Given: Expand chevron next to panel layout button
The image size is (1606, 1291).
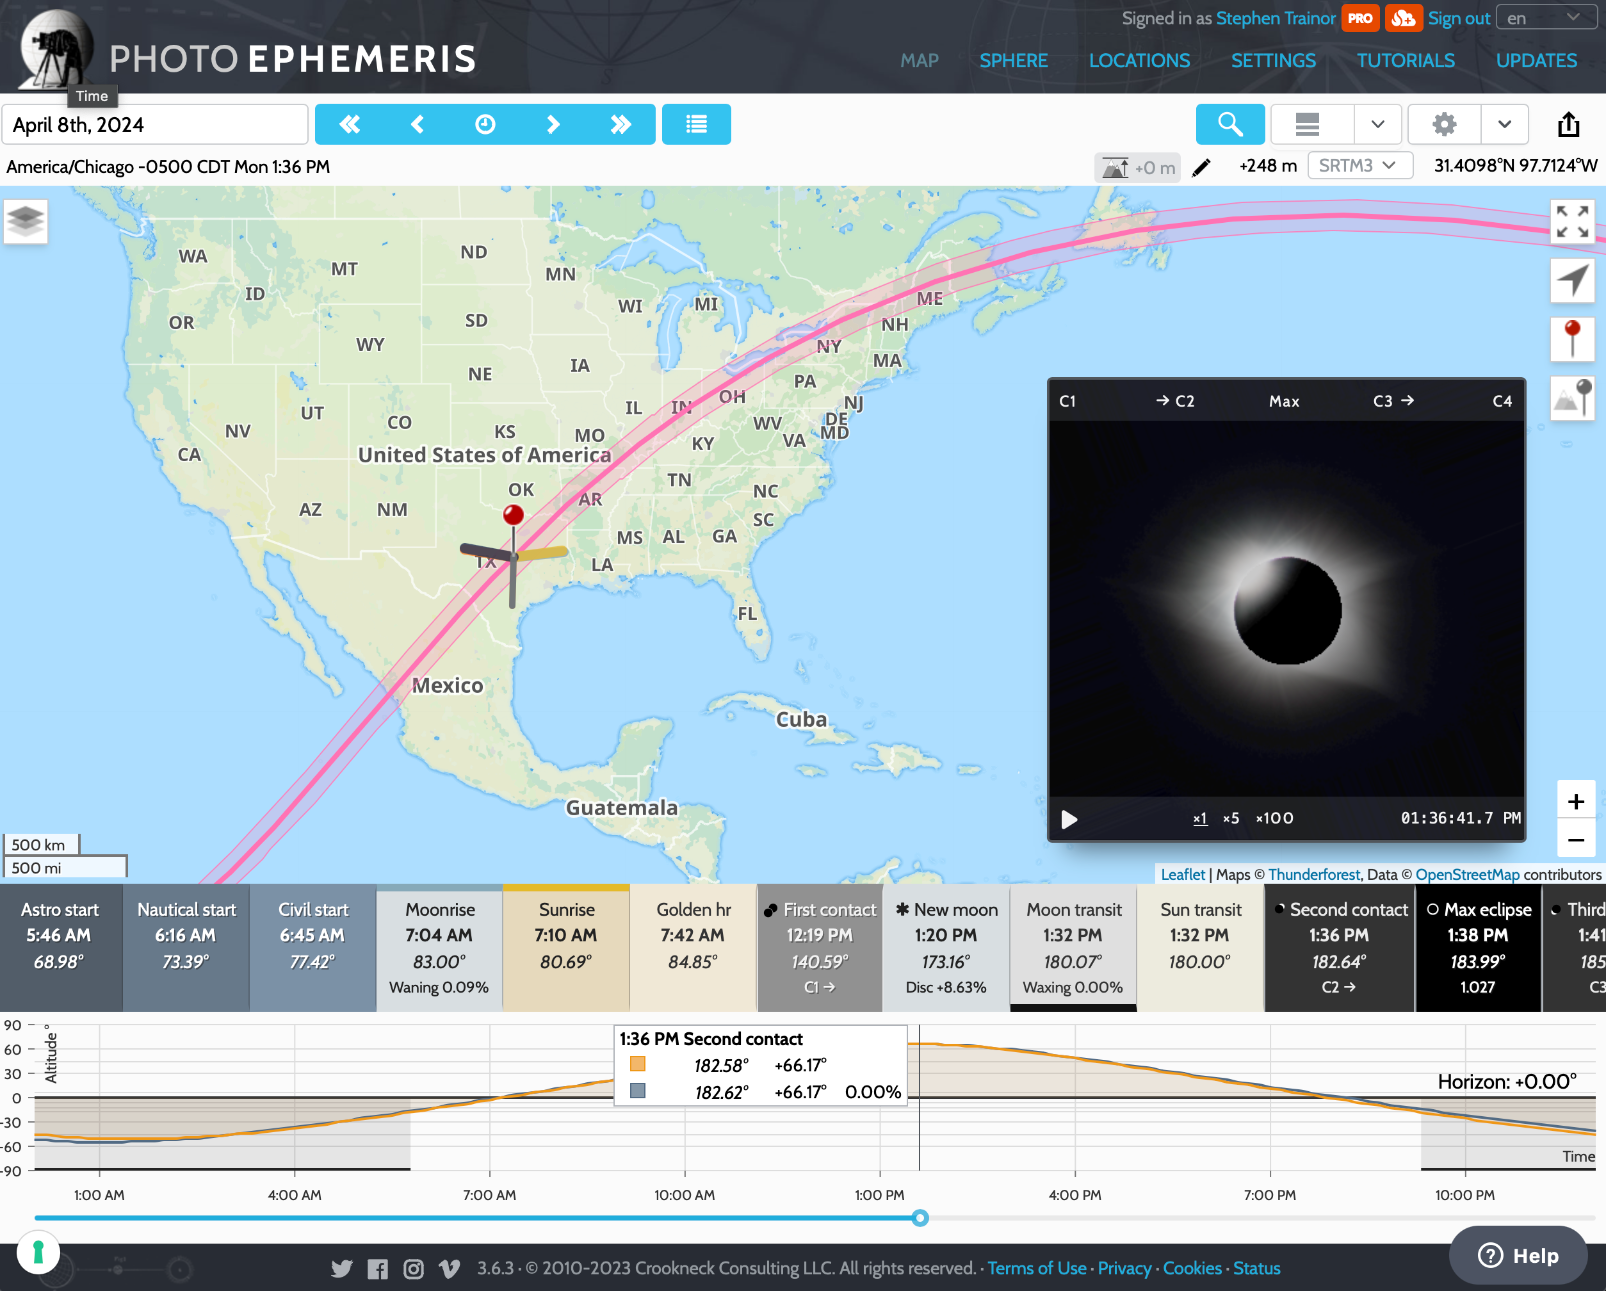Looking at the screenshot, I should pyautogui.click(x=1378, y=124).
